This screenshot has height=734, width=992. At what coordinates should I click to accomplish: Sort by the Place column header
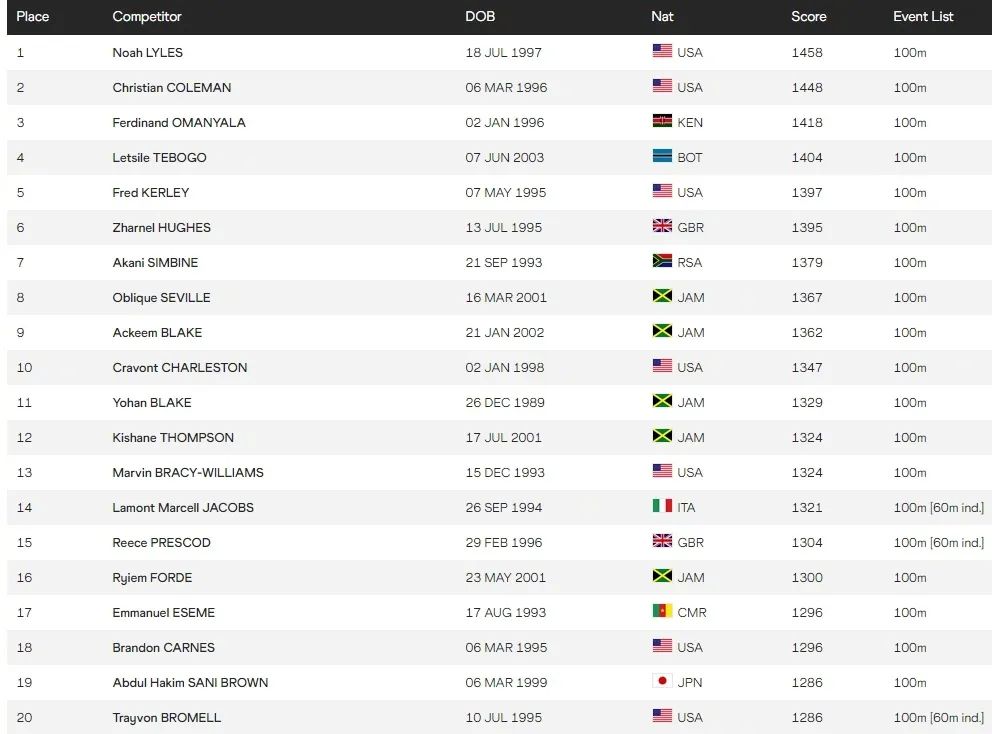tap(33, 17)
